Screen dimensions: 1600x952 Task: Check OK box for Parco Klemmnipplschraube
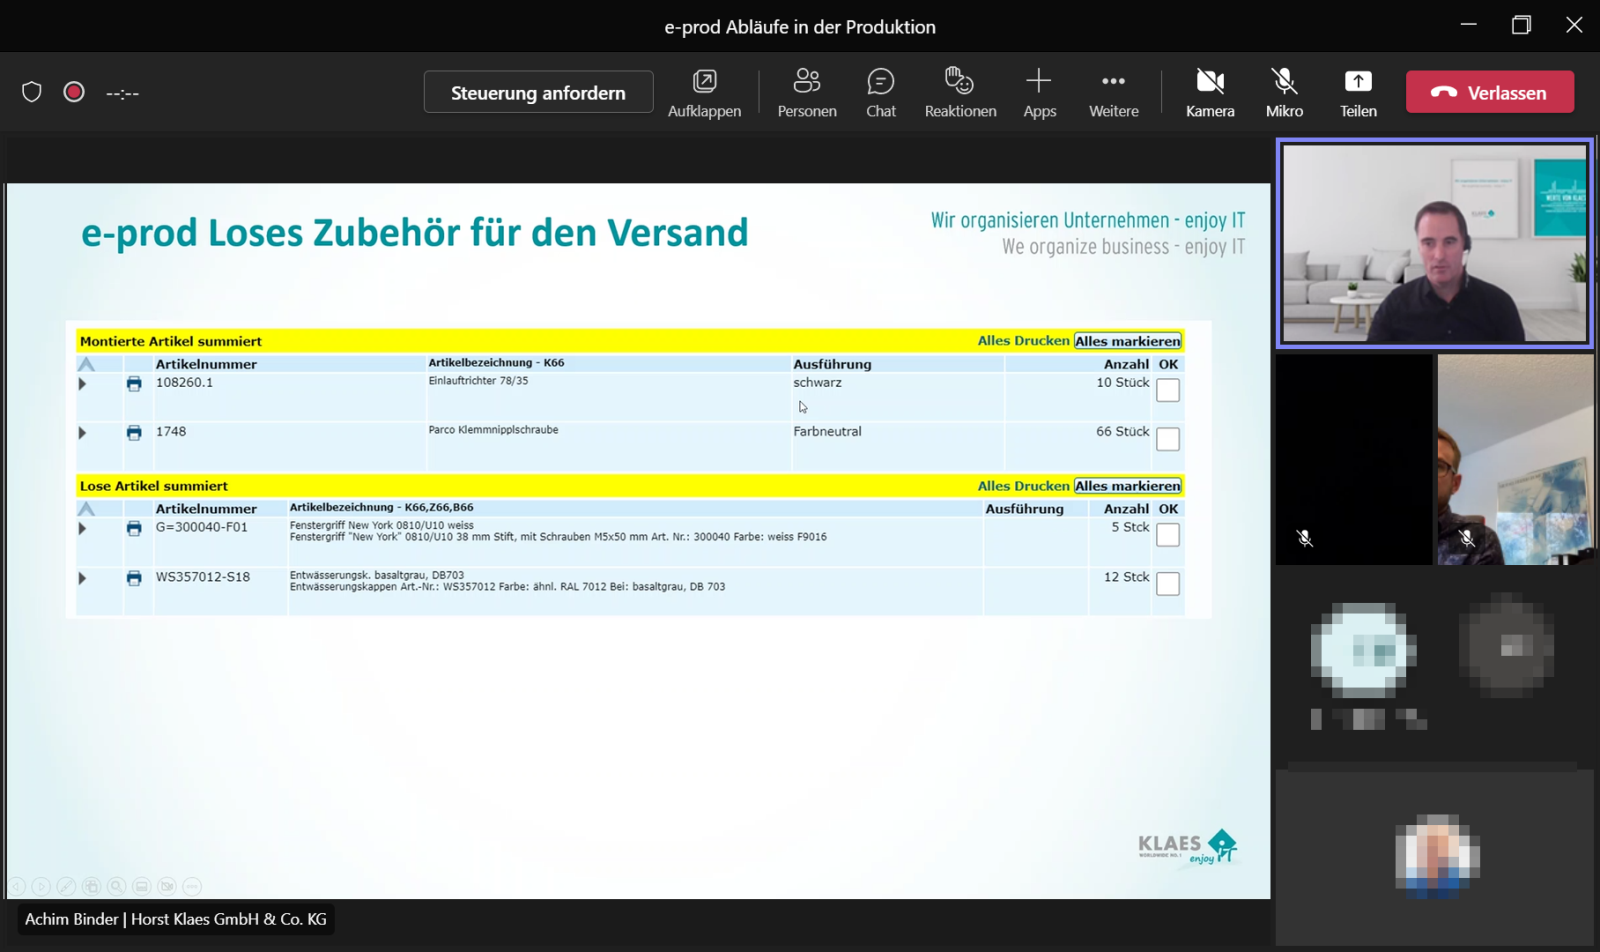(x=1168, y=439)
